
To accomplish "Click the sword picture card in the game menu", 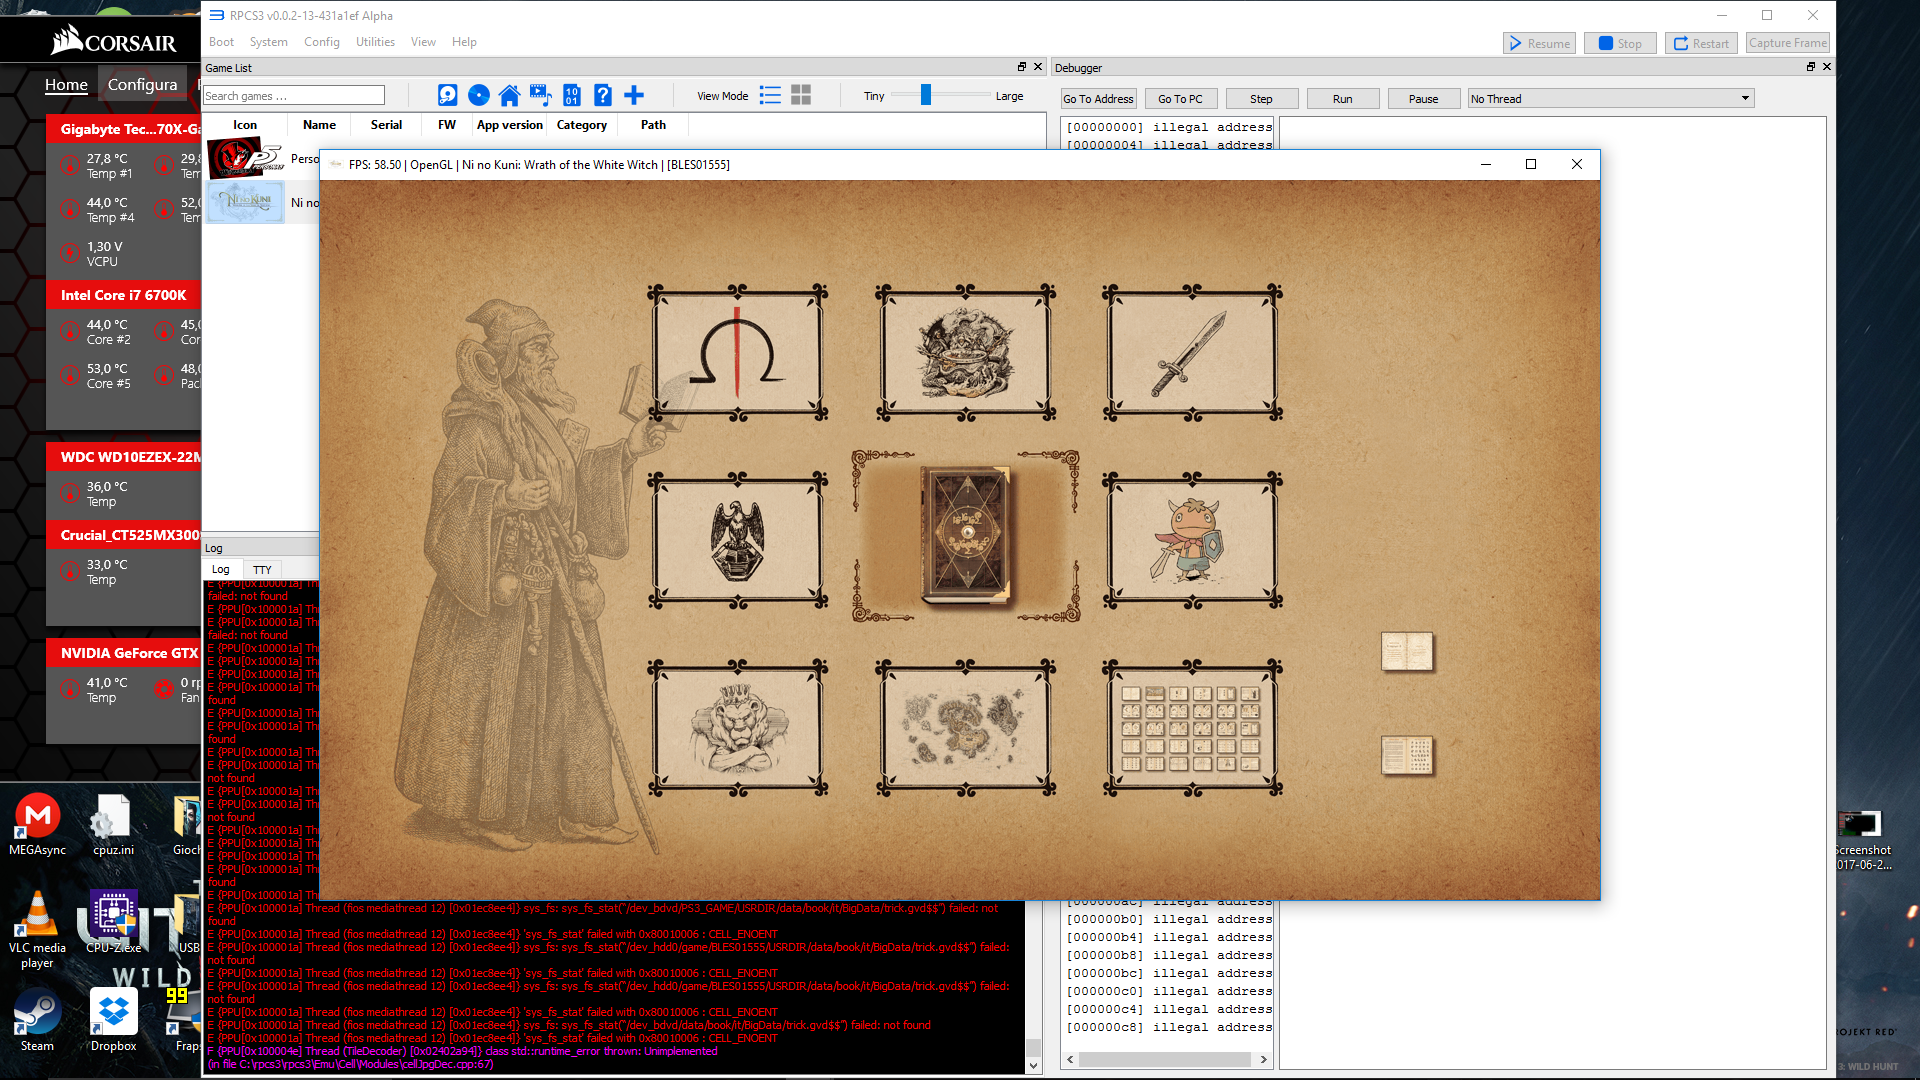I will (x=1192, y=353).
